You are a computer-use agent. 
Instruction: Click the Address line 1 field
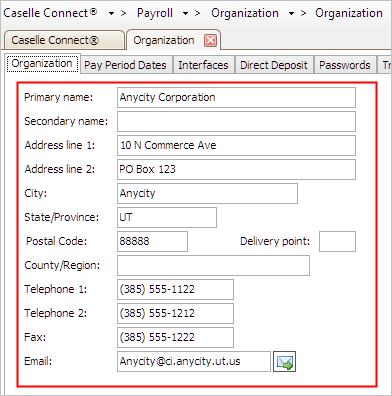click(236, 145)
